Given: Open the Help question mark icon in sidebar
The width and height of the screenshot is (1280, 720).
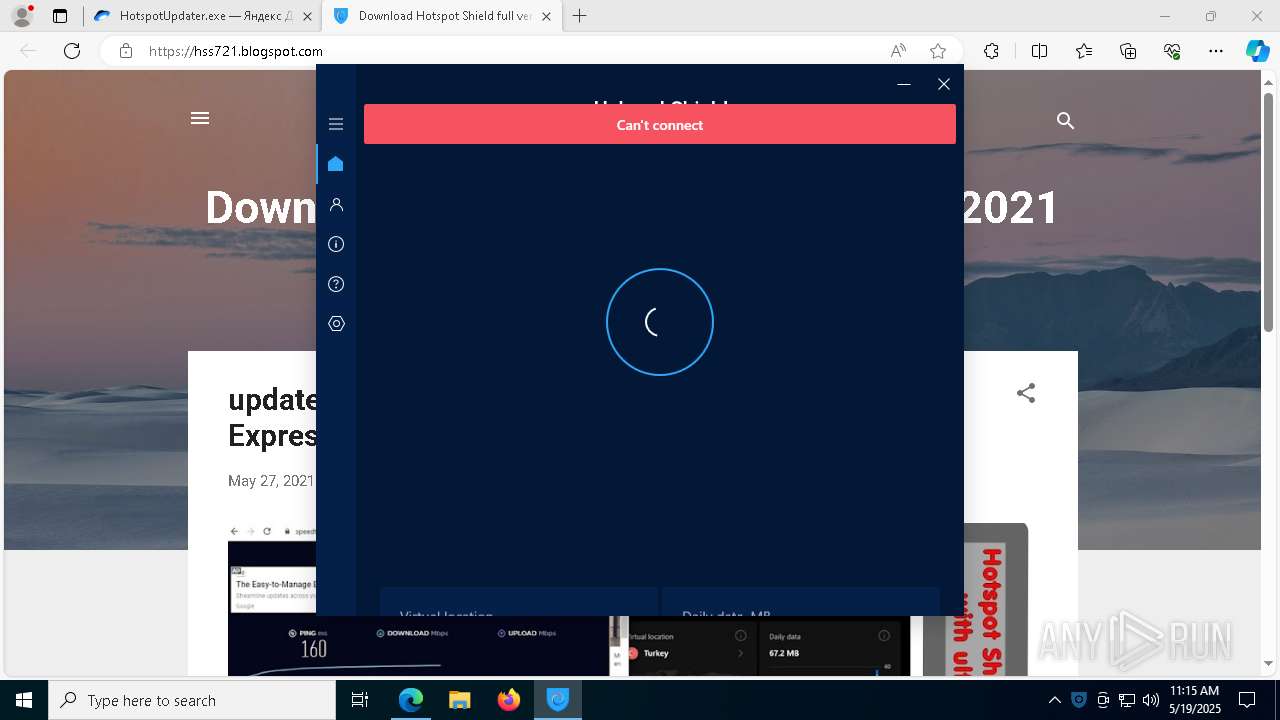Looking at the screenshot, I should 336,284.
